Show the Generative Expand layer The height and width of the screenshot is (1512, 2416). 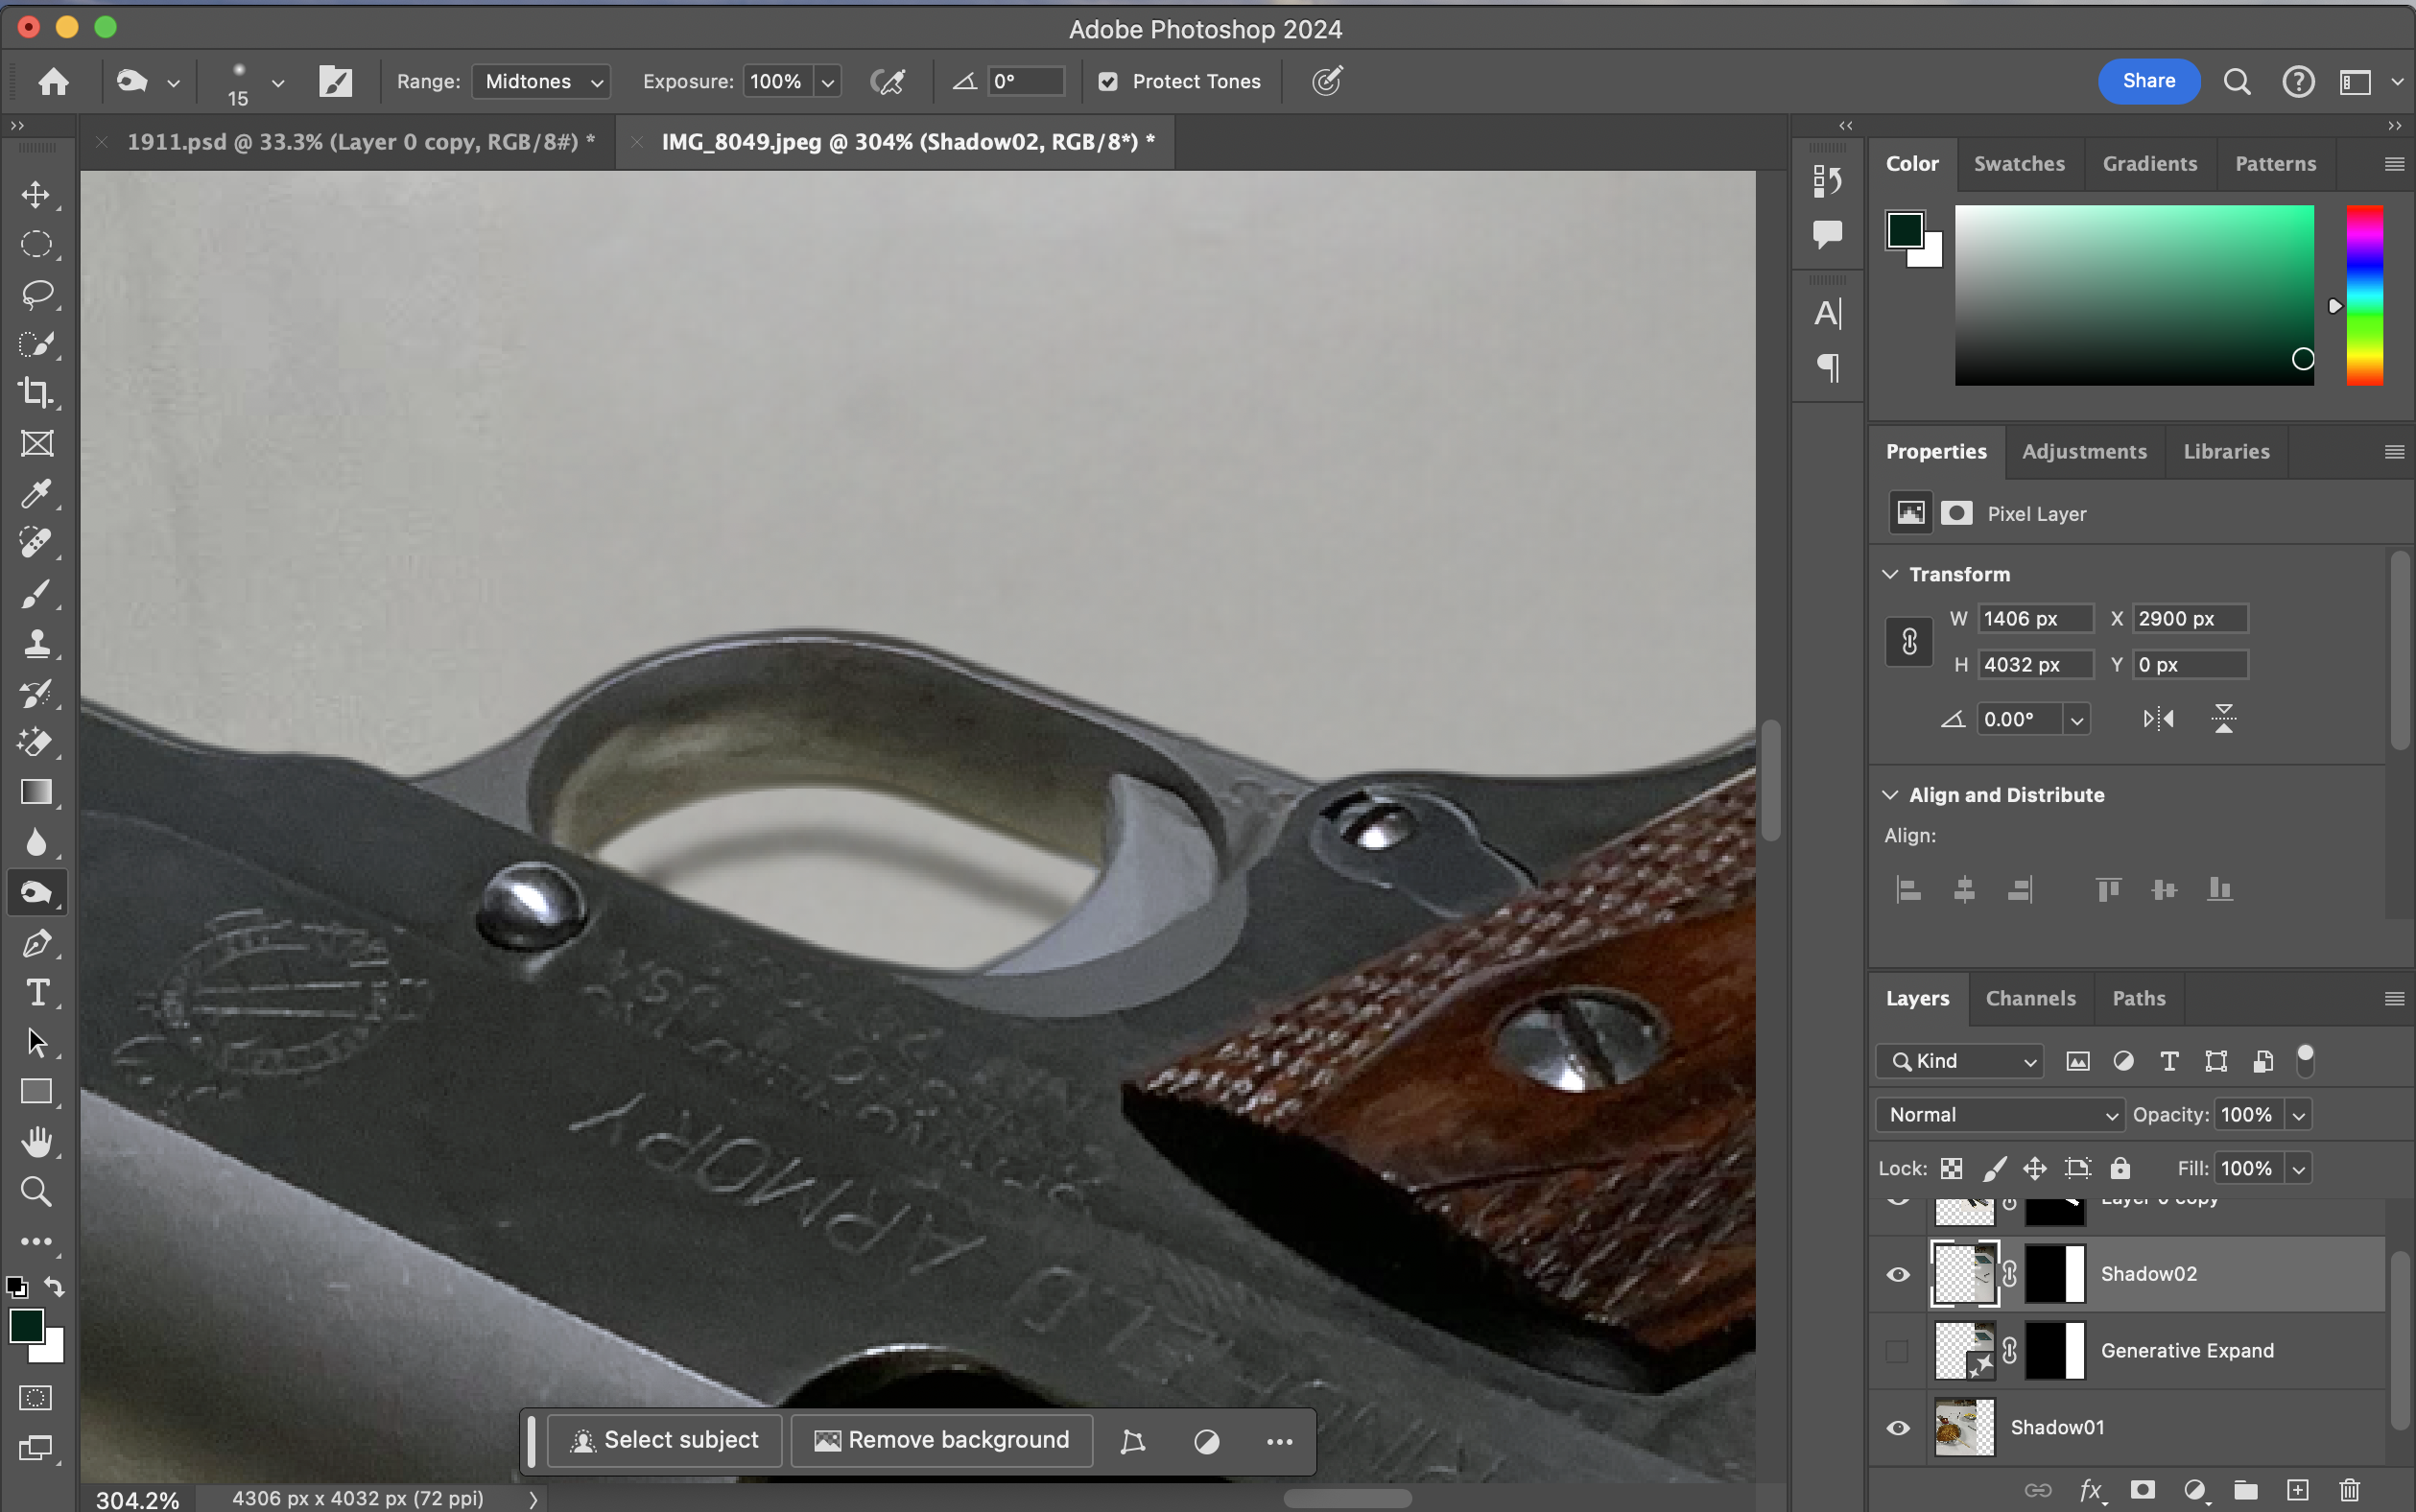click(x=1897, y=1351)
